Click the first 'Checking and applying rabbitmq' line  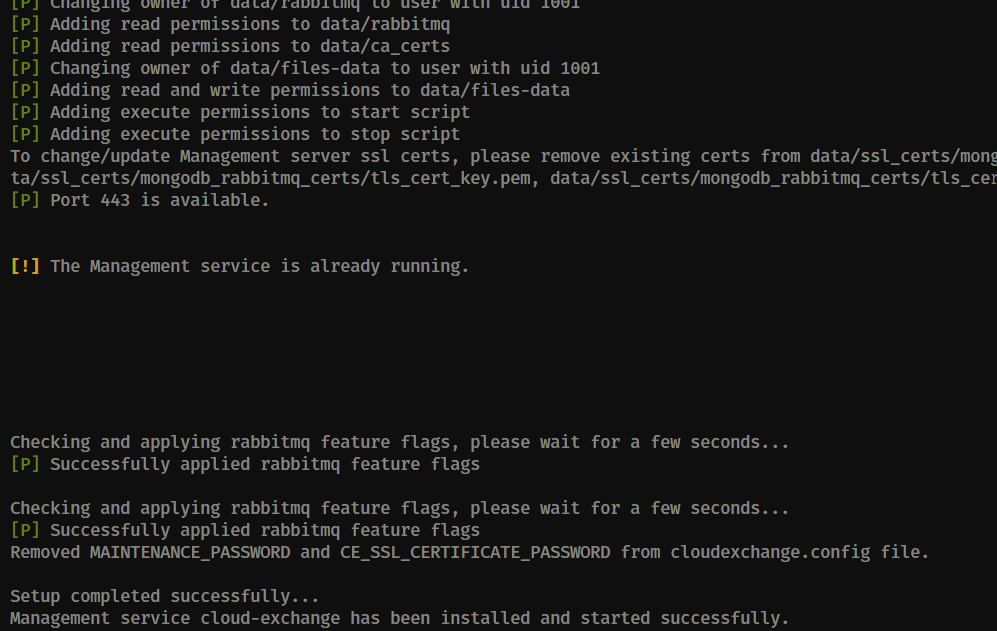pos(399,442)
